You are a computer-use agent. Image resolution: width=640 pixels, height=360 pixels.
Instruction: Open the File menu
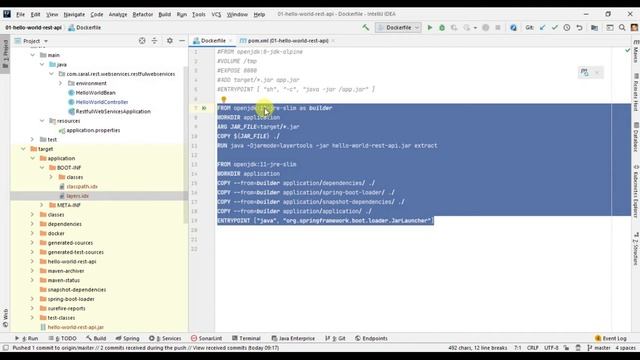coord(20,14)
